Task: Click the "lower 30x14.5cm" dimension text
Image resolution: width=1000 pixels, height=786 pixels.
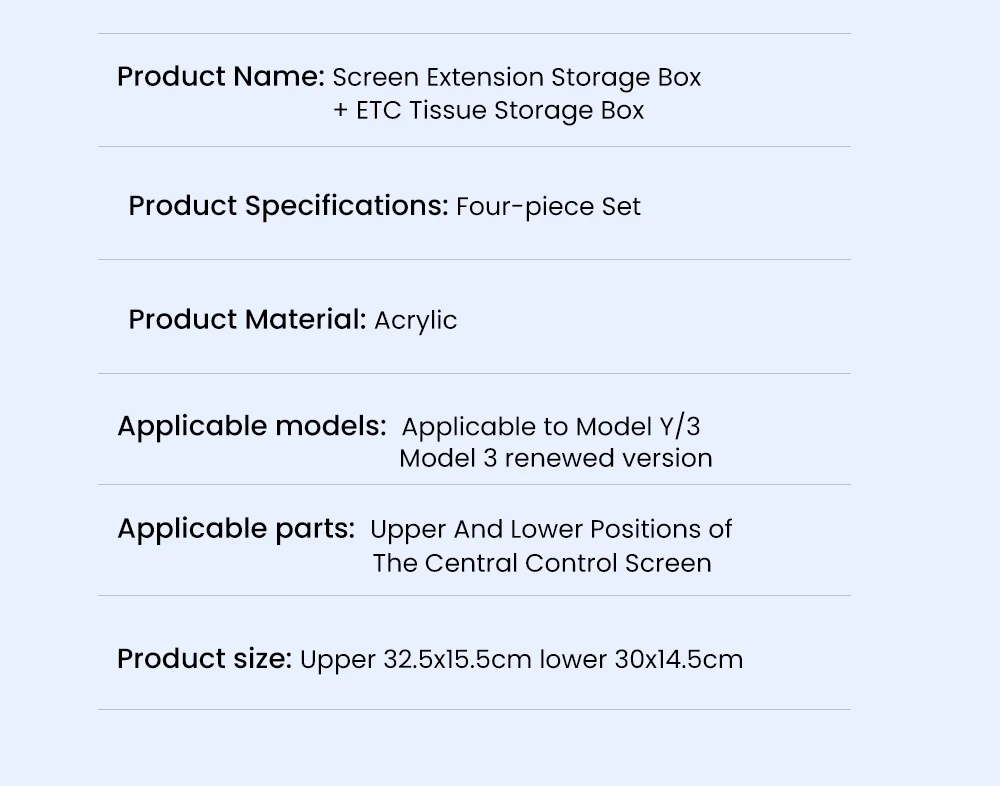Action: point(641,660)
